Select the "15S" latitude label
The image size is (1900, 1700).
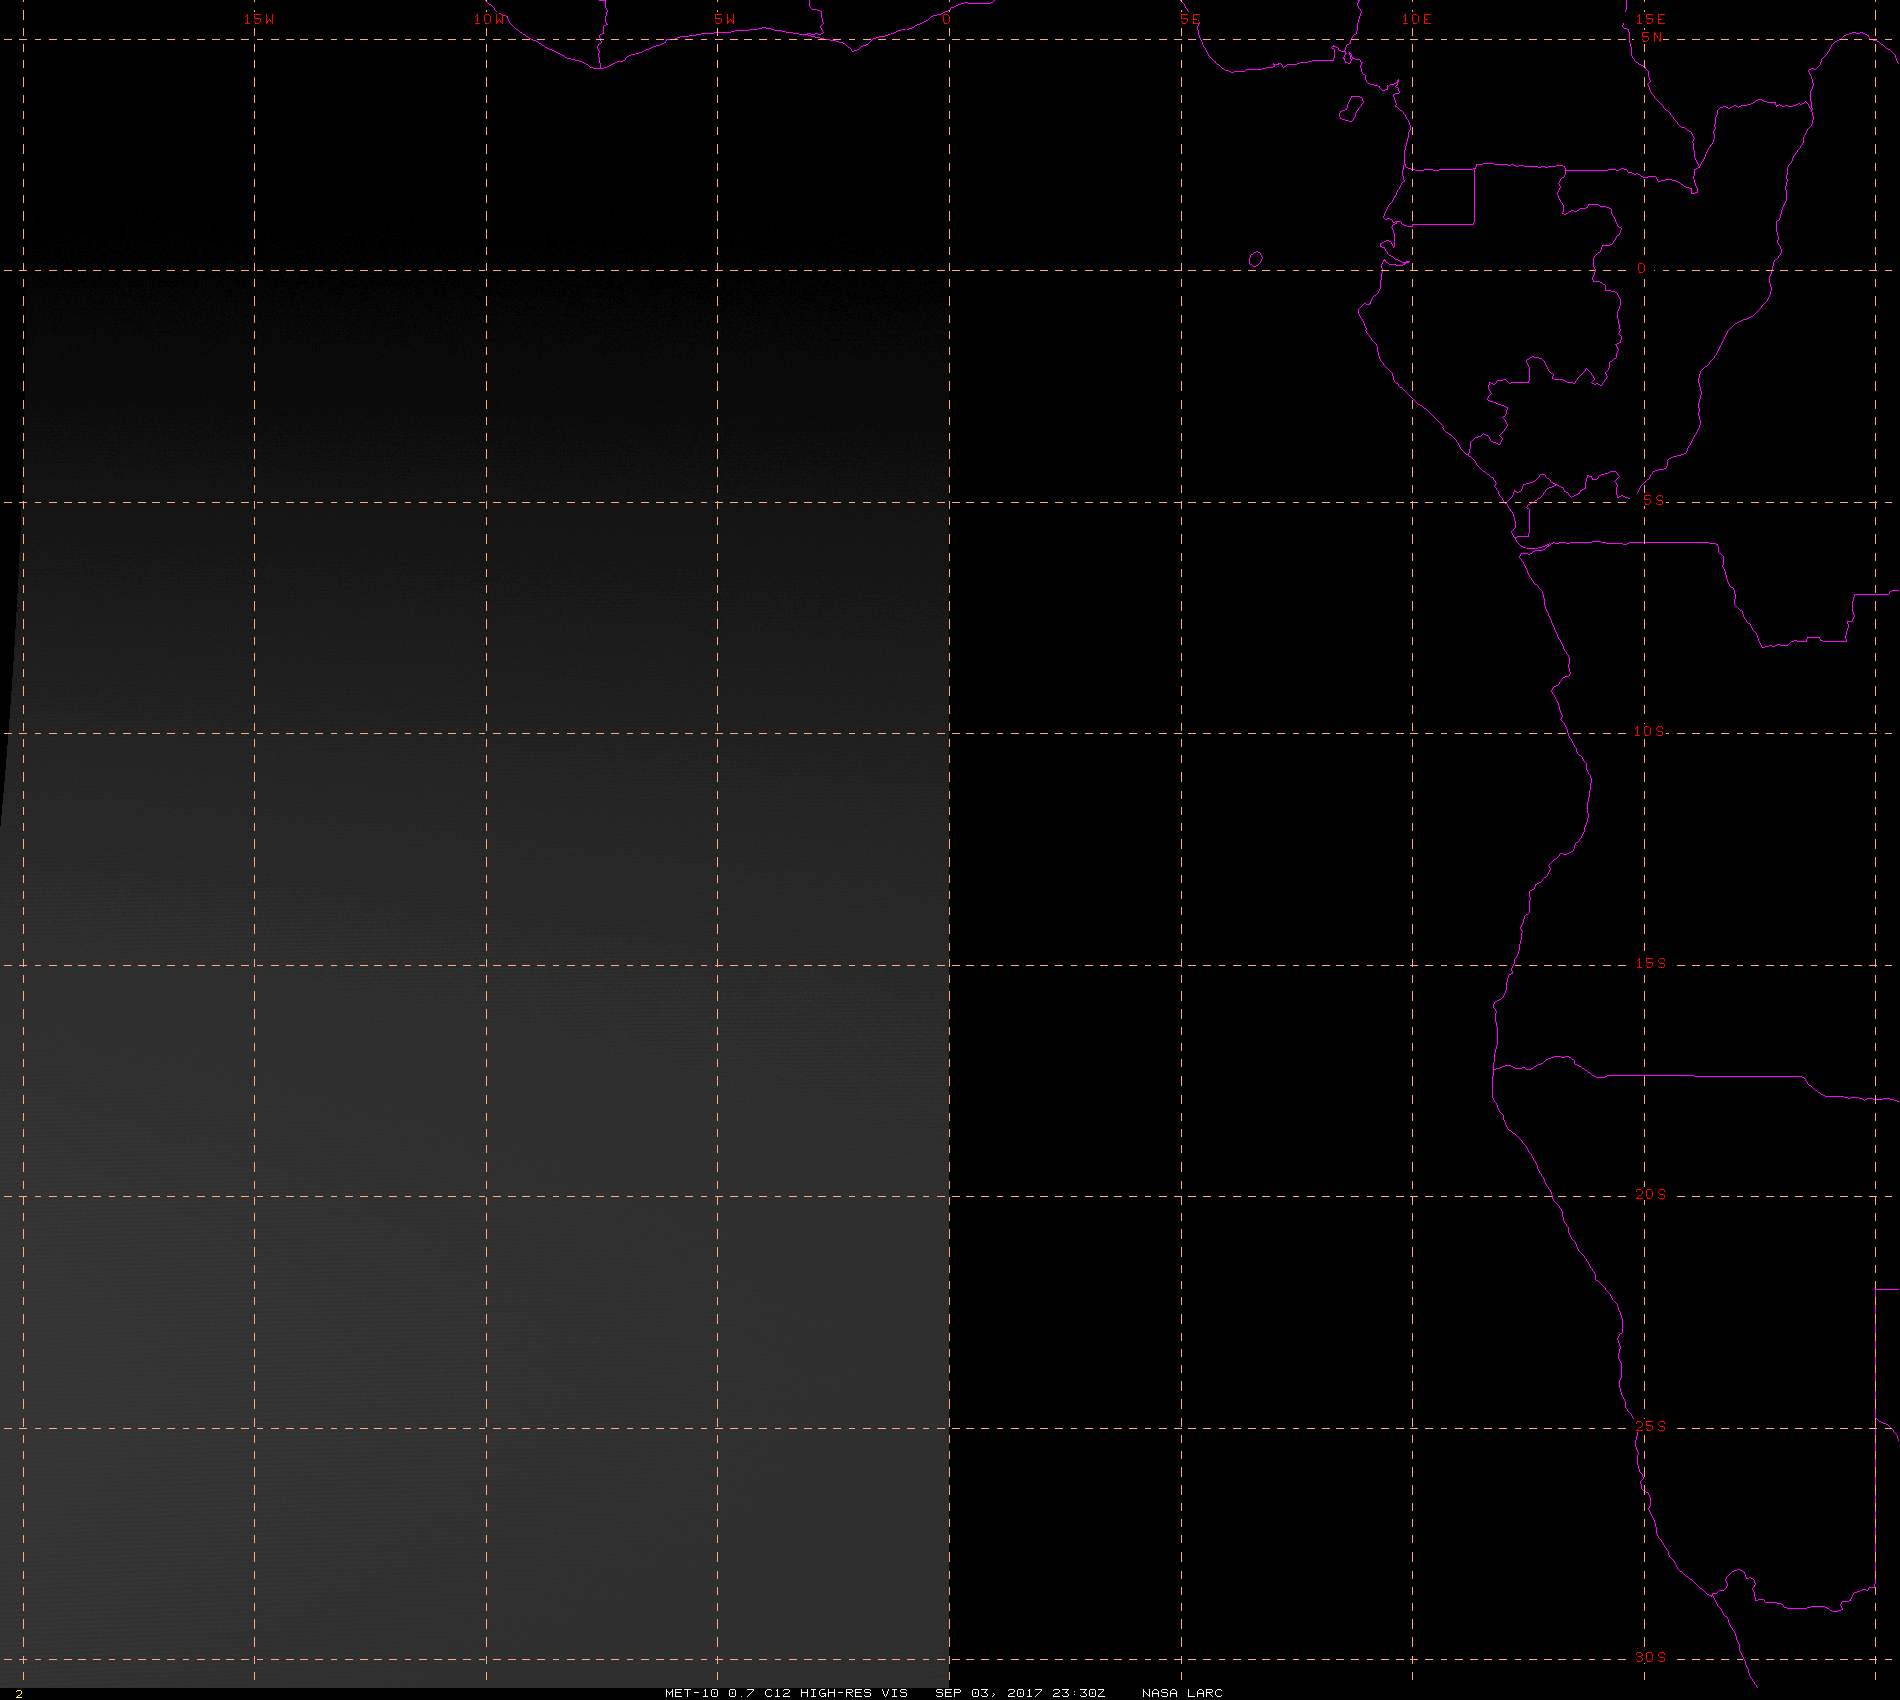1651,963
